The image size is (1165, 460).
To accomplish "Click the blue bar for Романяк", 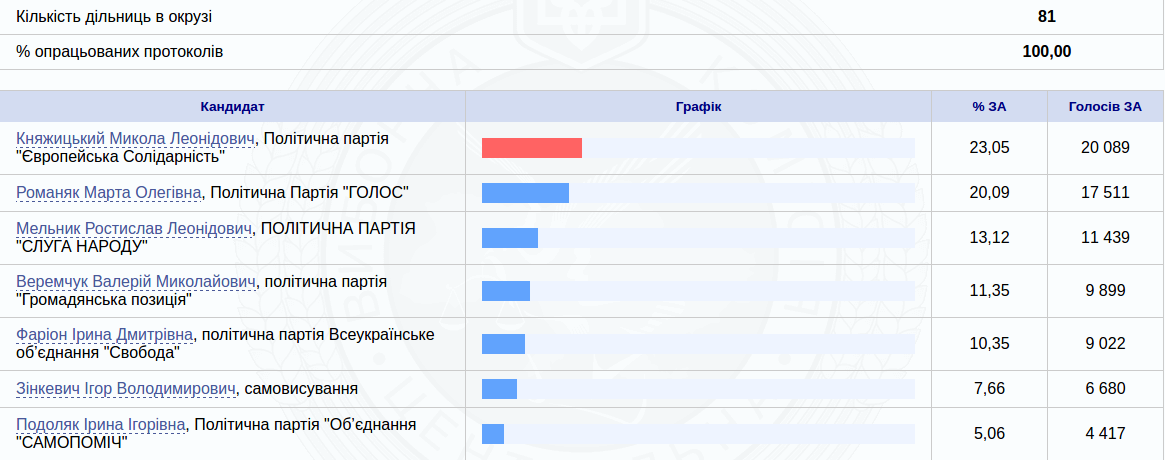I will (525, 193).
